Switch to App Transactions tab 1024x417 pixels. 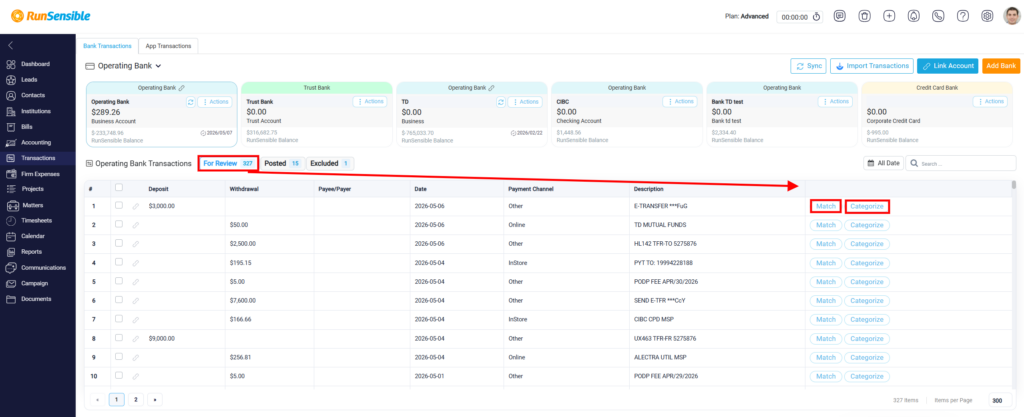[168, 46]
